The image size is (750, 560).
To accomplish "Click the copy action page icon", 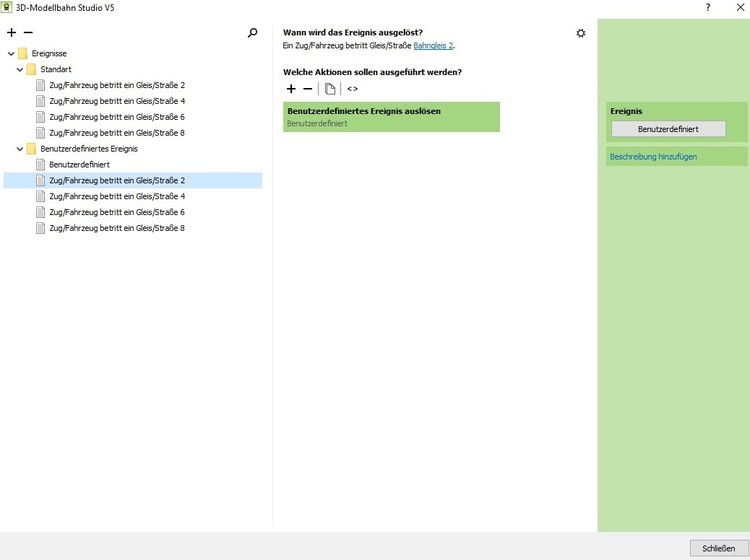I will click(330, 89).
